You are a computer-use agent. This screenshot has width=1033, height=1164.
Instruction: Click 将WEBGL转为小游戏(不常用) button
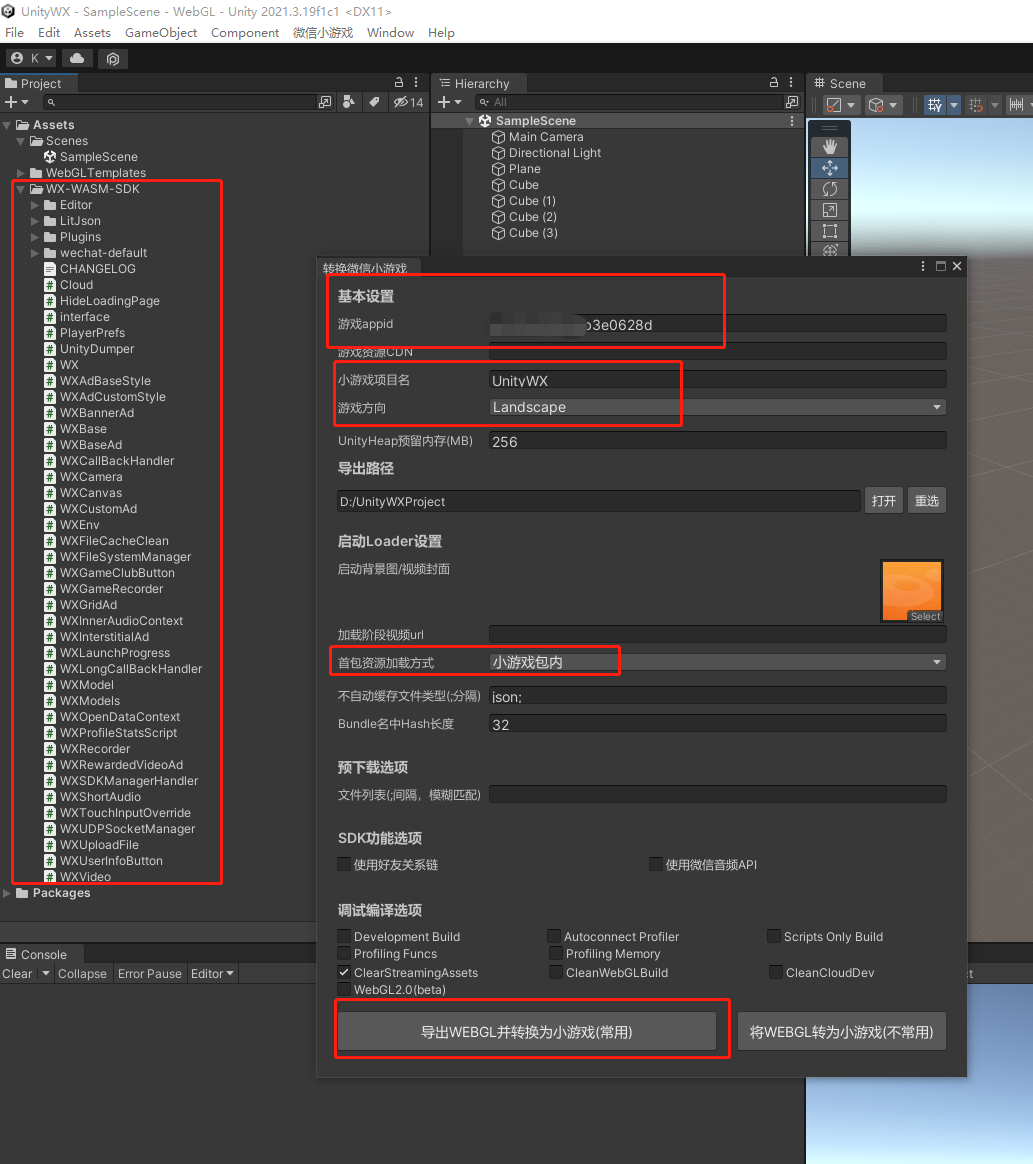click(842, 1032)
